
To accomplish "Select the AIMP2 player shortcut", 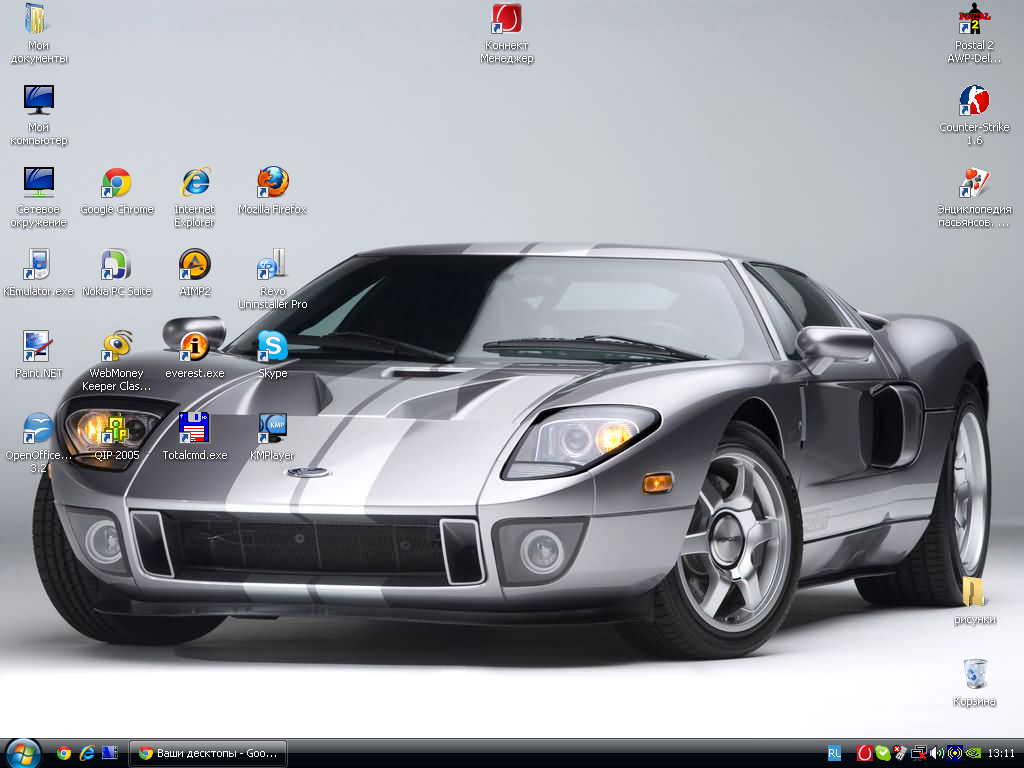I will (x=194, y=266).
